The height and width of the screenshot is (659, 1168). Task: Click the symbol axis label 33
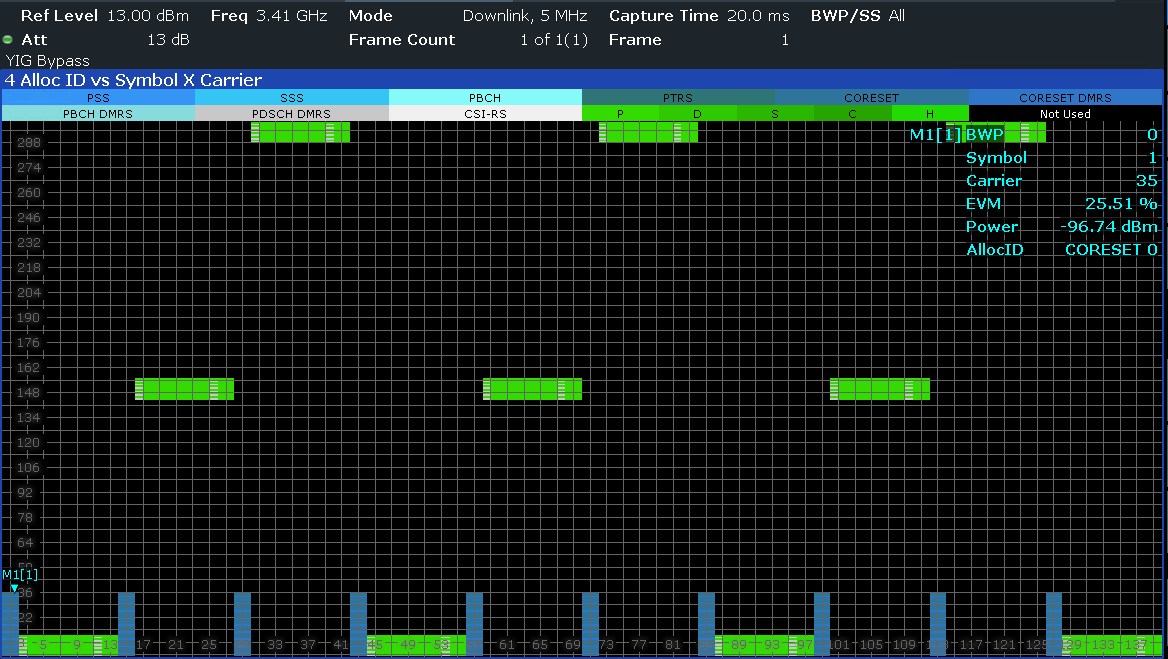pos(275,644)
